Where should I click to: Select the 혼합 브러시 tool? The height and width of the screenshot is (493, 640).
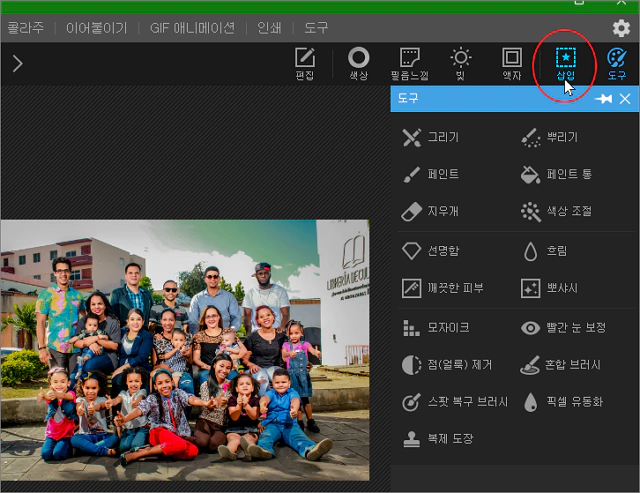pos(560,364)
